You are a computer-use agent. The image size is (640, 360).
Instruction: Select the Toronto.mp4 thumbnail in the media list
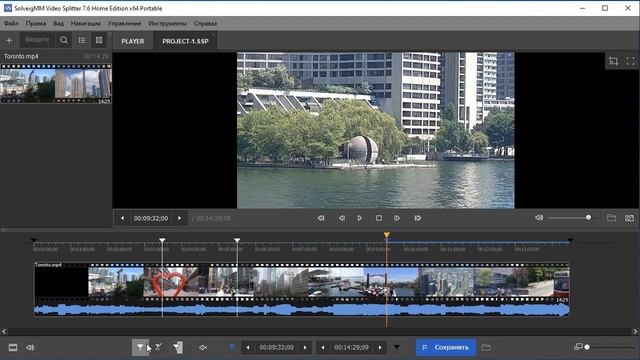[x=56, y=84]
